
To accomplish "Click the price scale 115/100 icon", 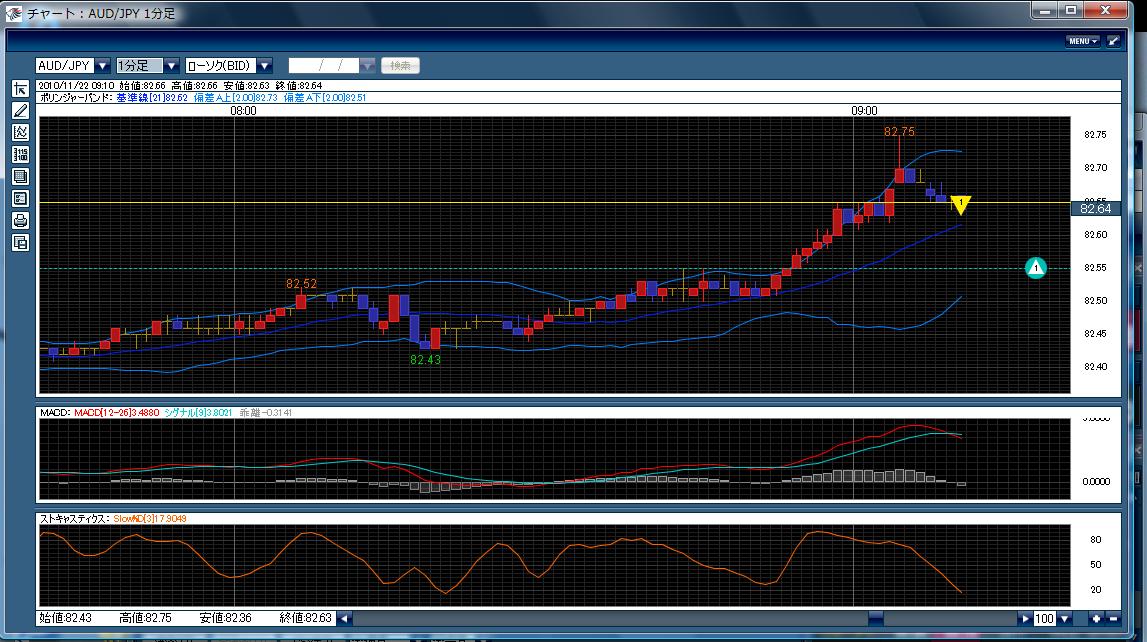I will pos(20,154).
